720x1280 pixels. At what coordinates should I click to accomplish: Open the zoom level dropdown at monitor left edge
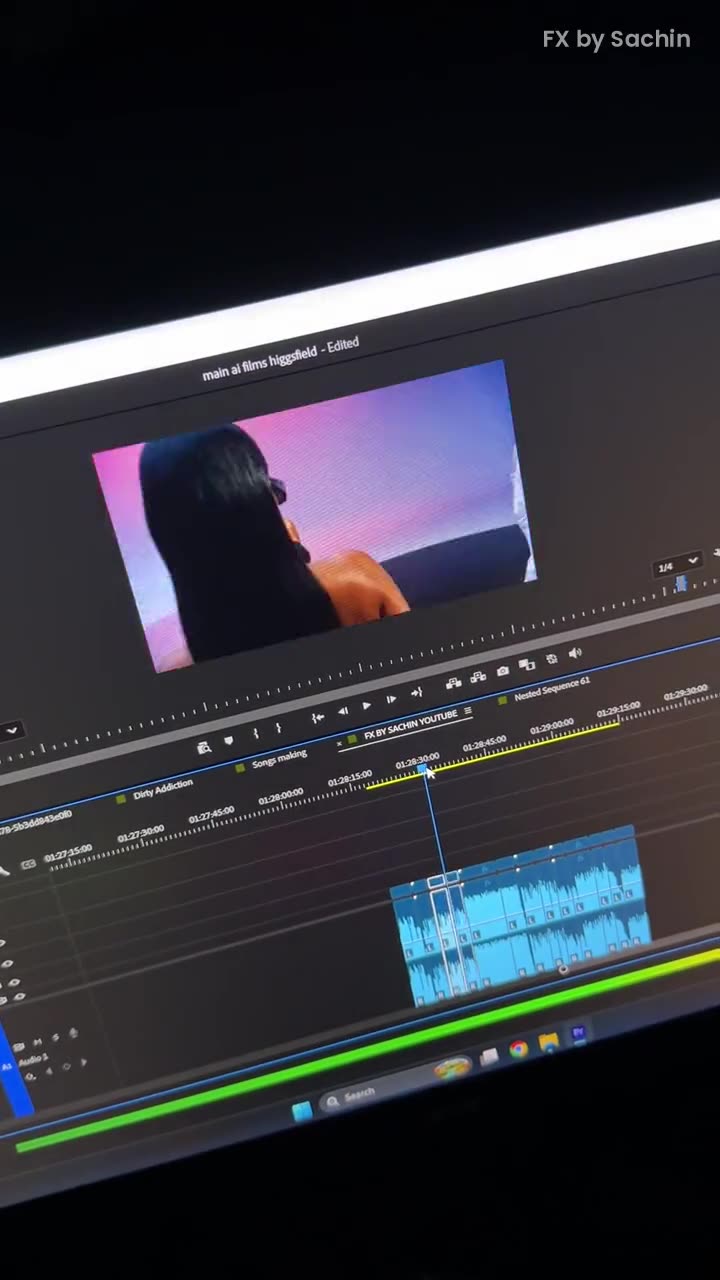(x=10, y=731)
